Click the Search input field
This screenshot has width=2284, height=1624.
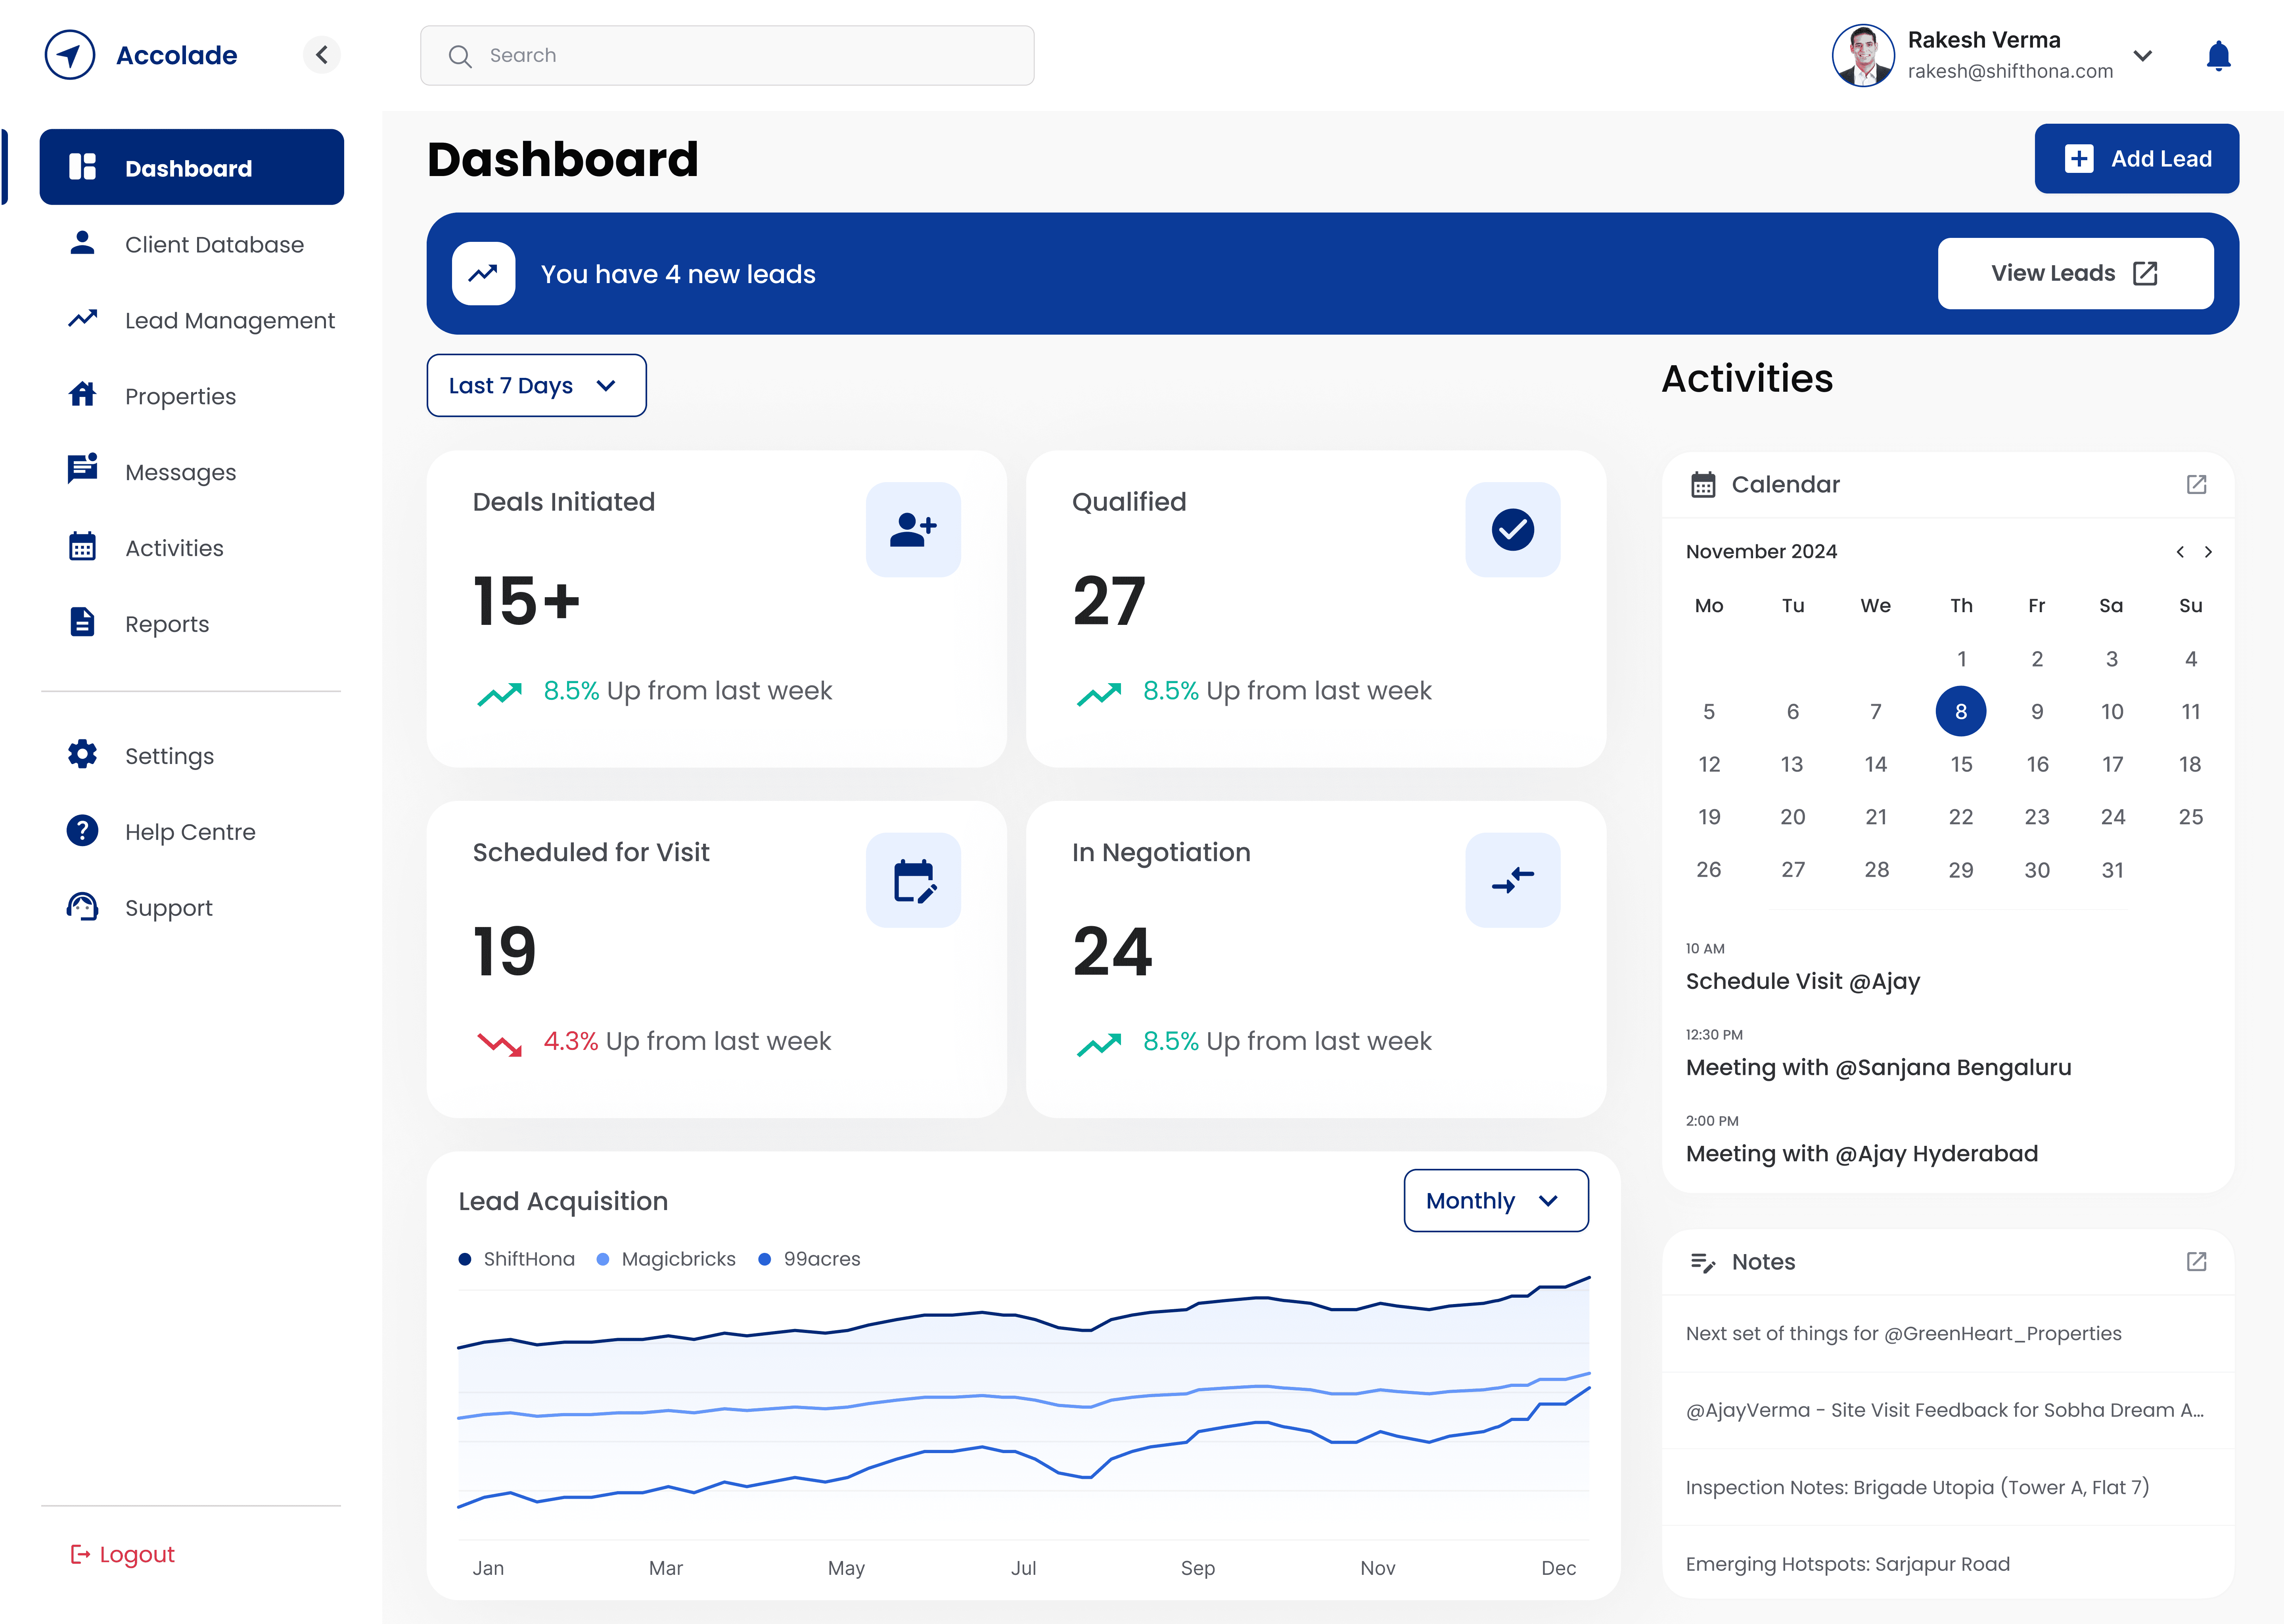[x=727, y=56]
